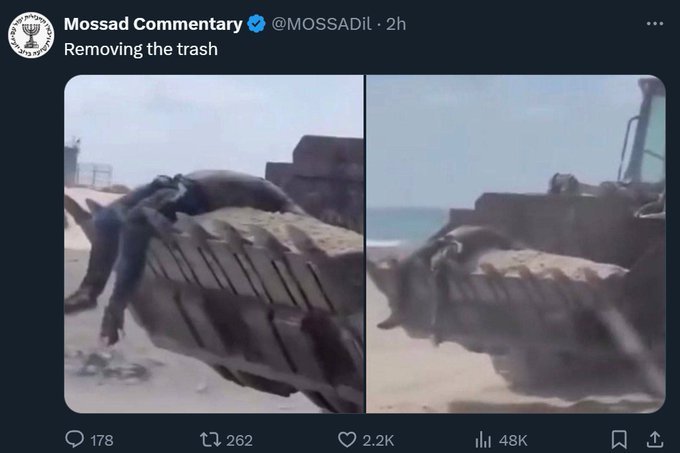The height and width of the screenshot is (453, 680).
Task: Open the left media thumbnail
Action: [214, 244]
